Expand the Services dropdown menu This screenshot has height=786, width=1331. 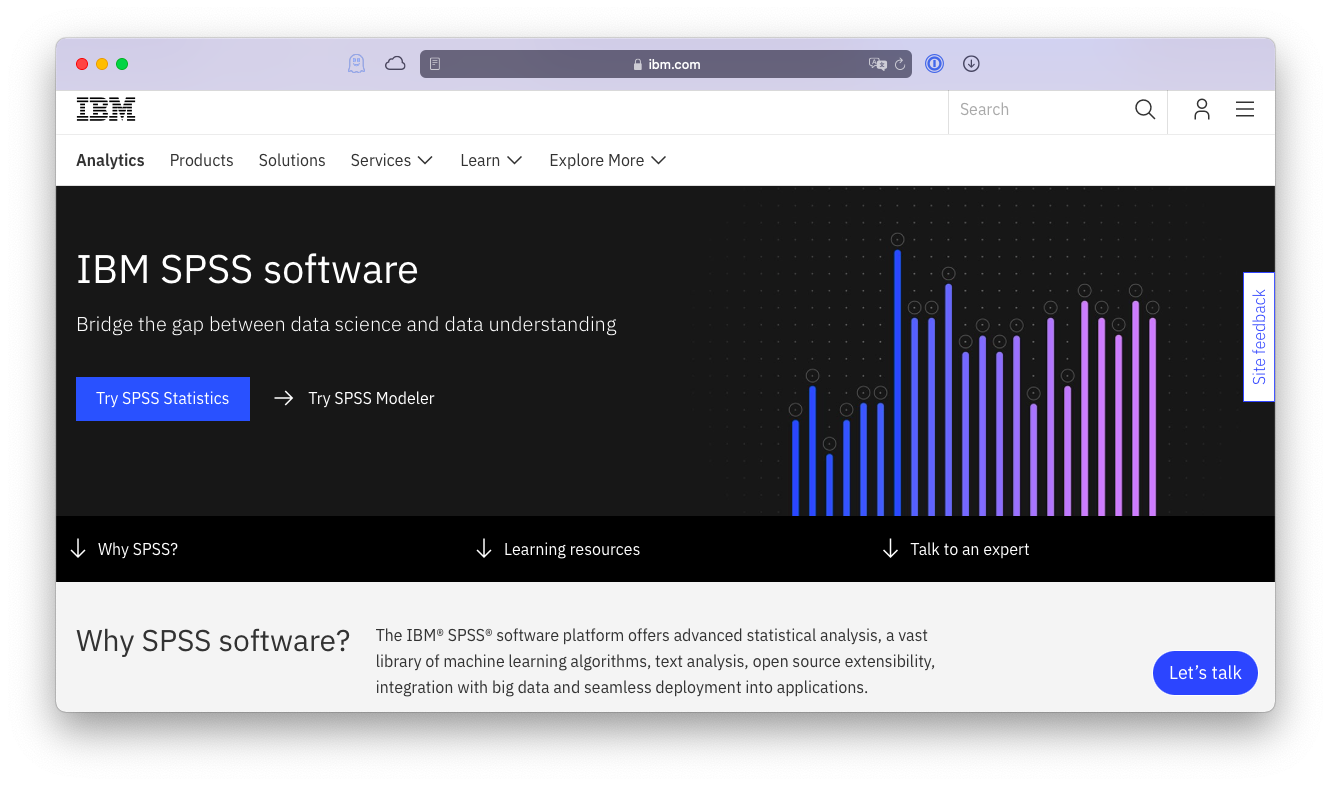coord(392,160)
